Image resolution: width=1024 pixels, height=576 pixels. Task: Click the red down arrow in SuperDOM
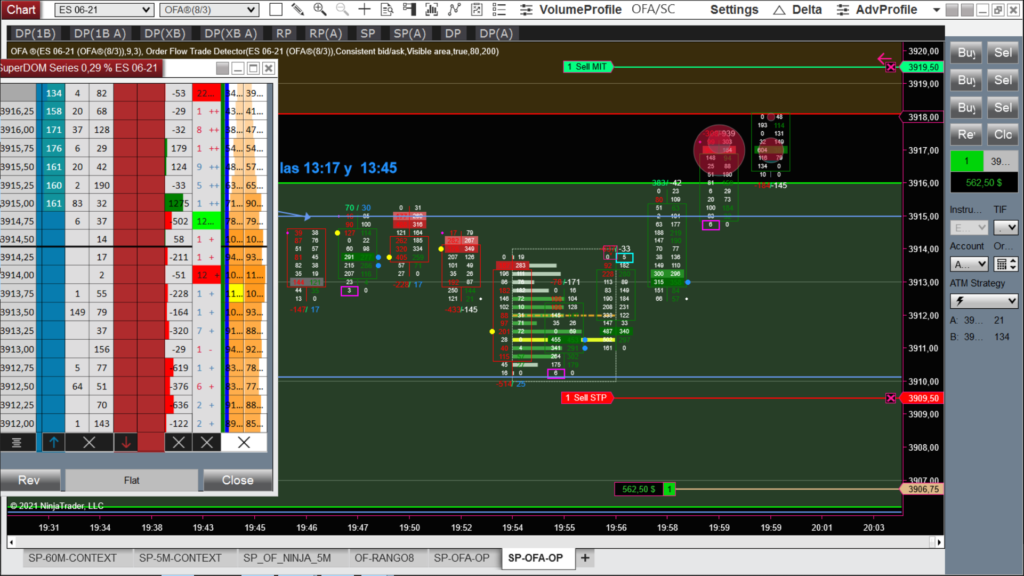[x=126, y=442]
